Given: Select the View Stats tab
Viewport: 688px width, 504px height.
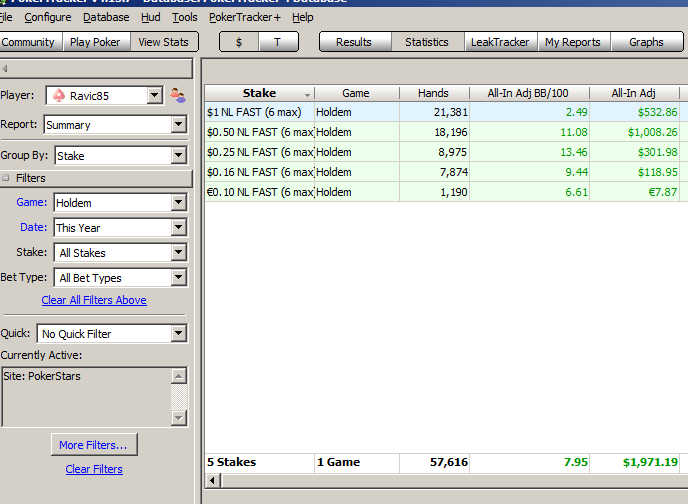Looking at the screenshot, I should pyautogui.click(x=164, y=42).
